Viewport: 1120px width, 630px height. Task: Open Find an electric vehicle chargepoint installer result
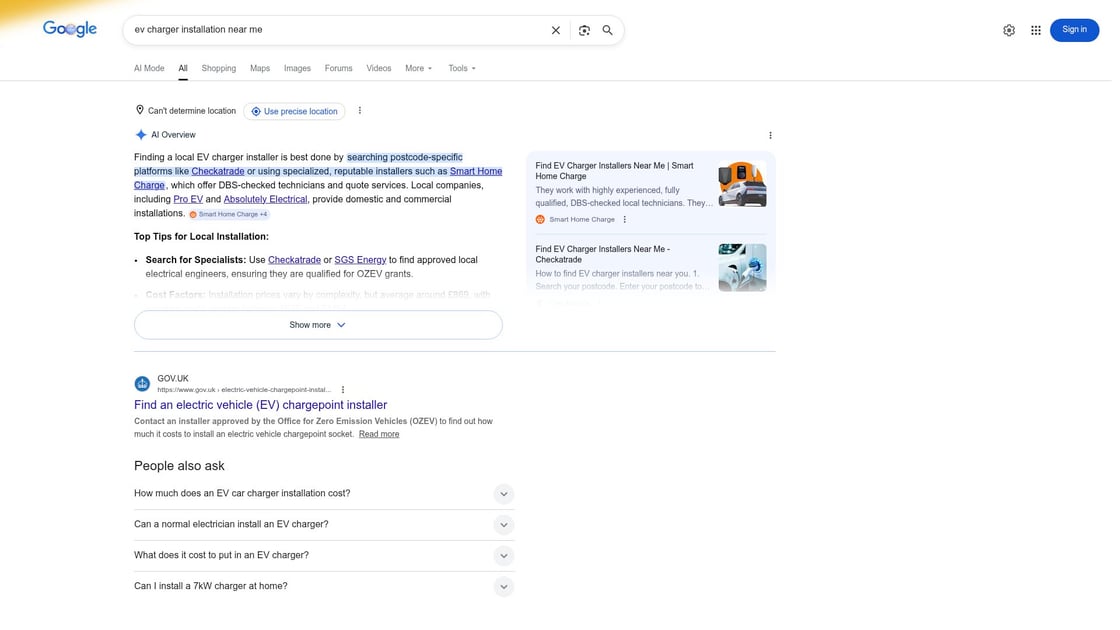[x=260, y=405]
